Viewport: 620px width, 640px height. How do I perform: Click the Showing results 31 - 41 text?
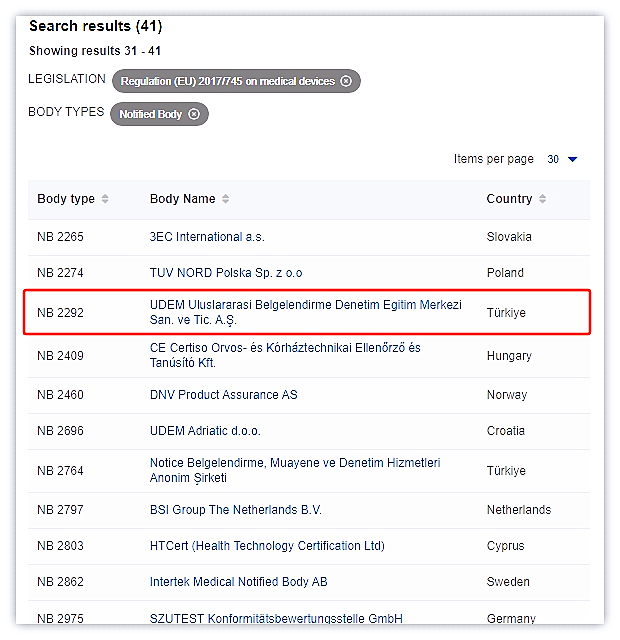pos(95,51)
